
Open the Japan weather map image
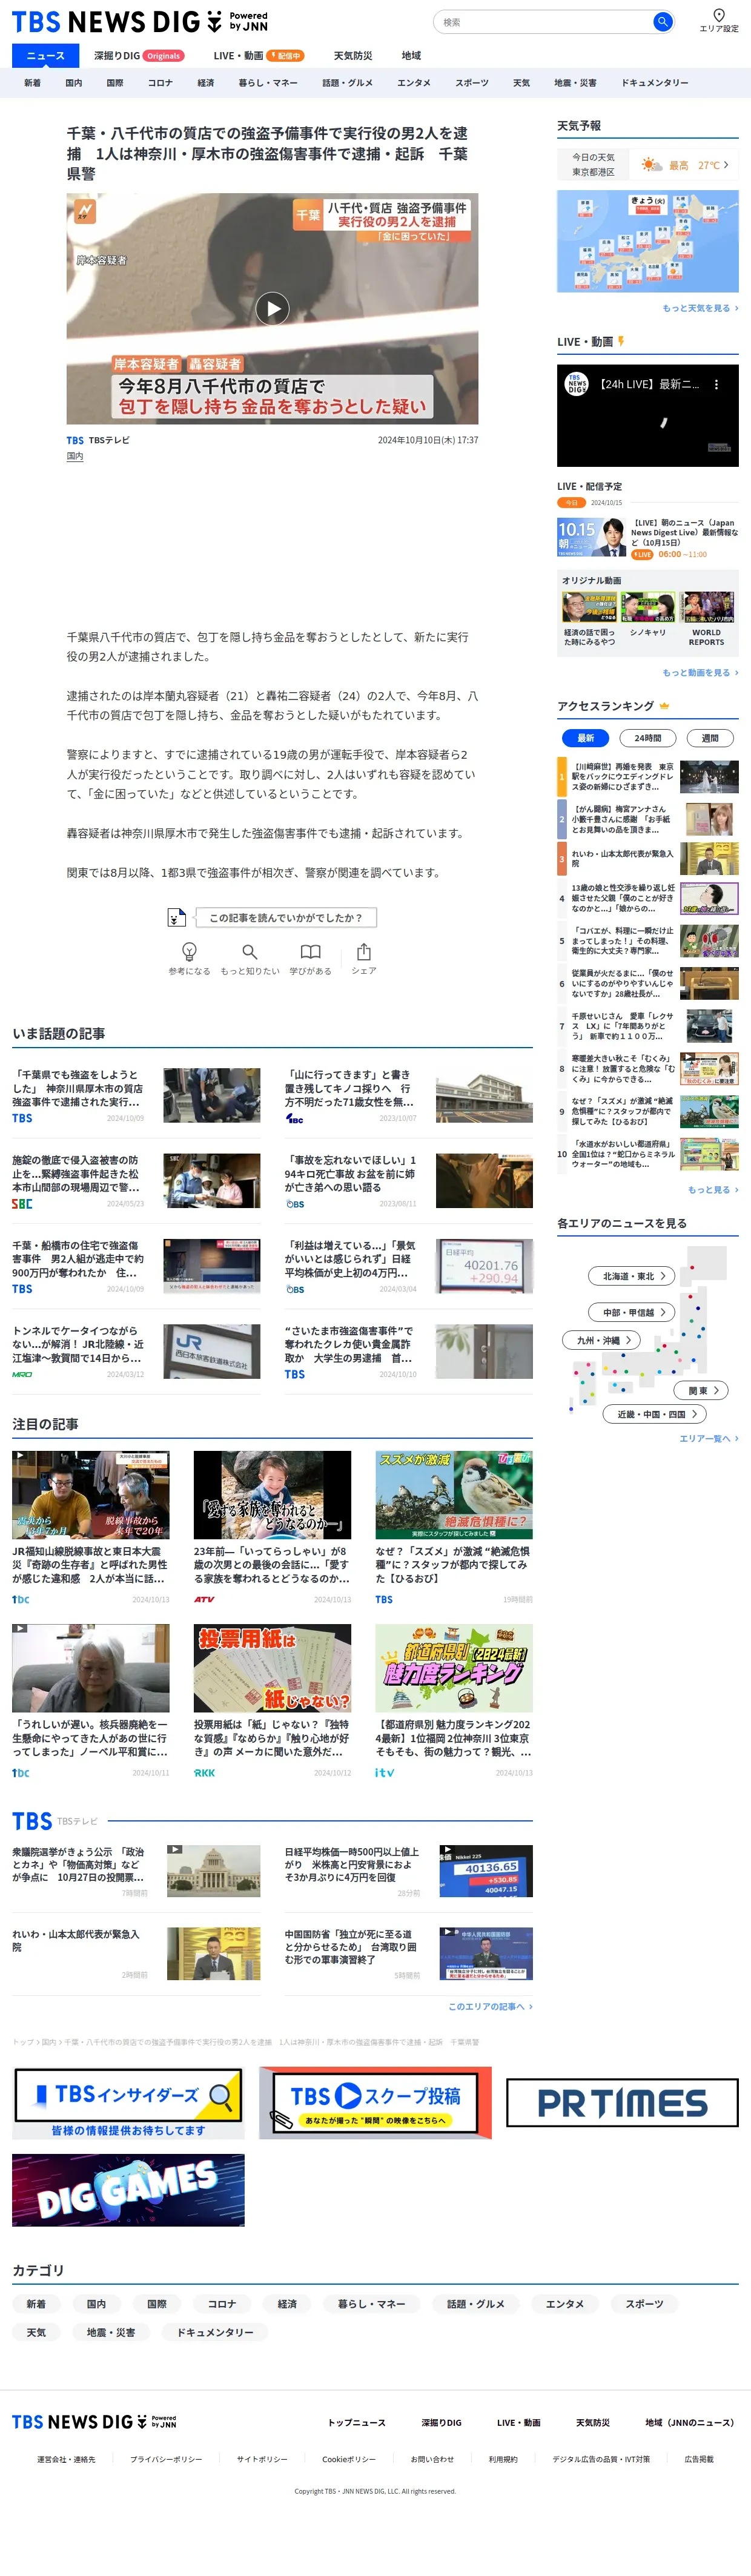point(648,241)
